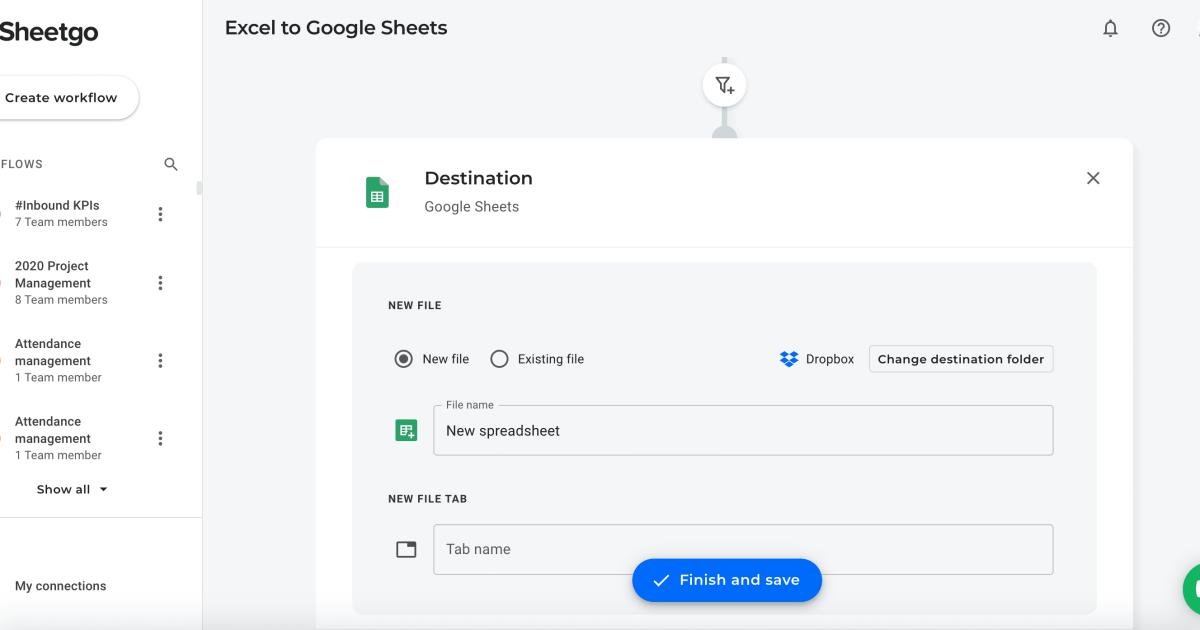Open the green support chat bubble
The image size is (1200, 630).
point(1196,590)
